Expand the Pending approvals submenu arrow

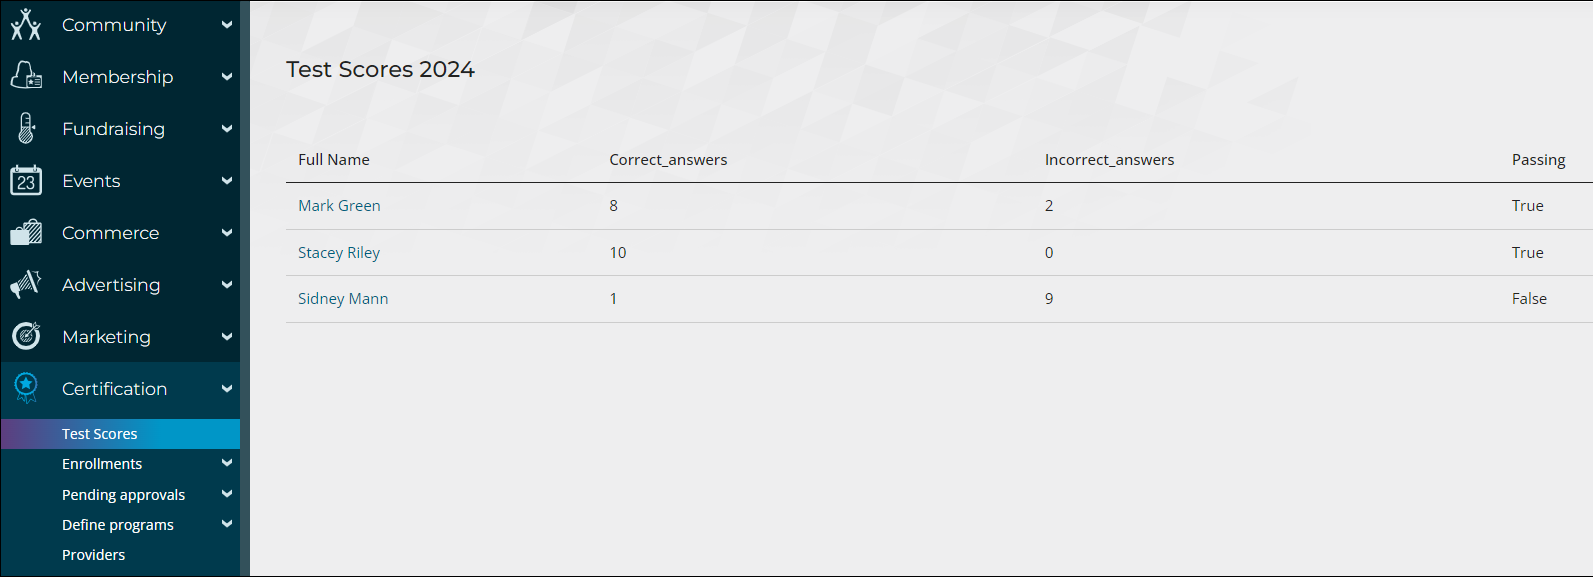tap(227, 494)
